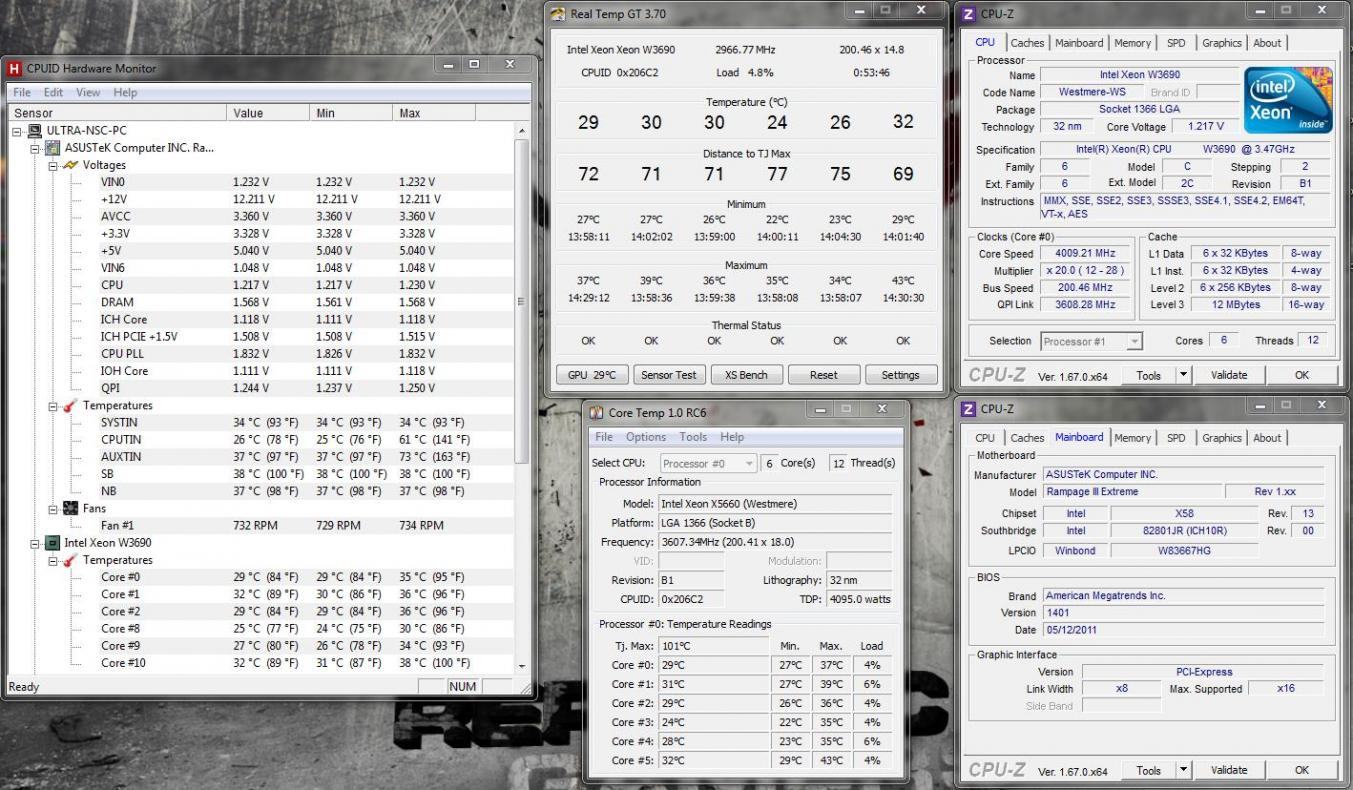The width and height of the screenshot is (1353, 790).
Task: Click Tools button in lower CPU-Z window
Action: point(1148,770)
